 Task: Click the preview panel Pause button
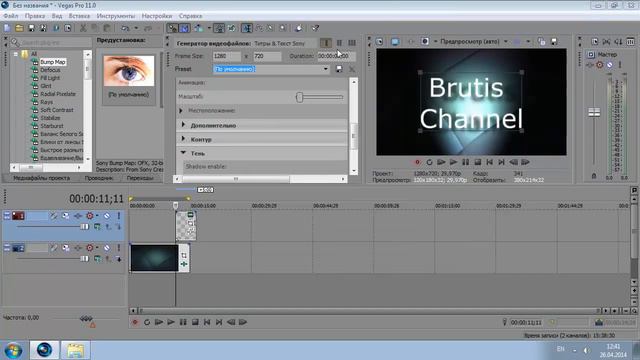tap(465, 162)
